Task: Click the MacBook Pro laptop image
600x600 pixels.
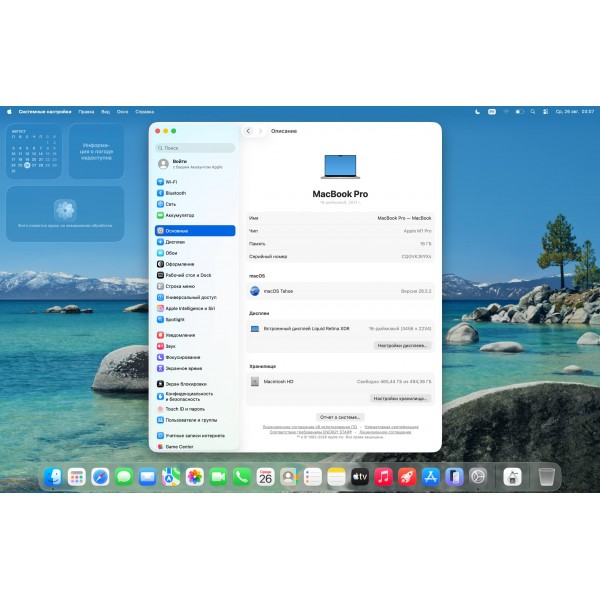Action: coord(340,167)
